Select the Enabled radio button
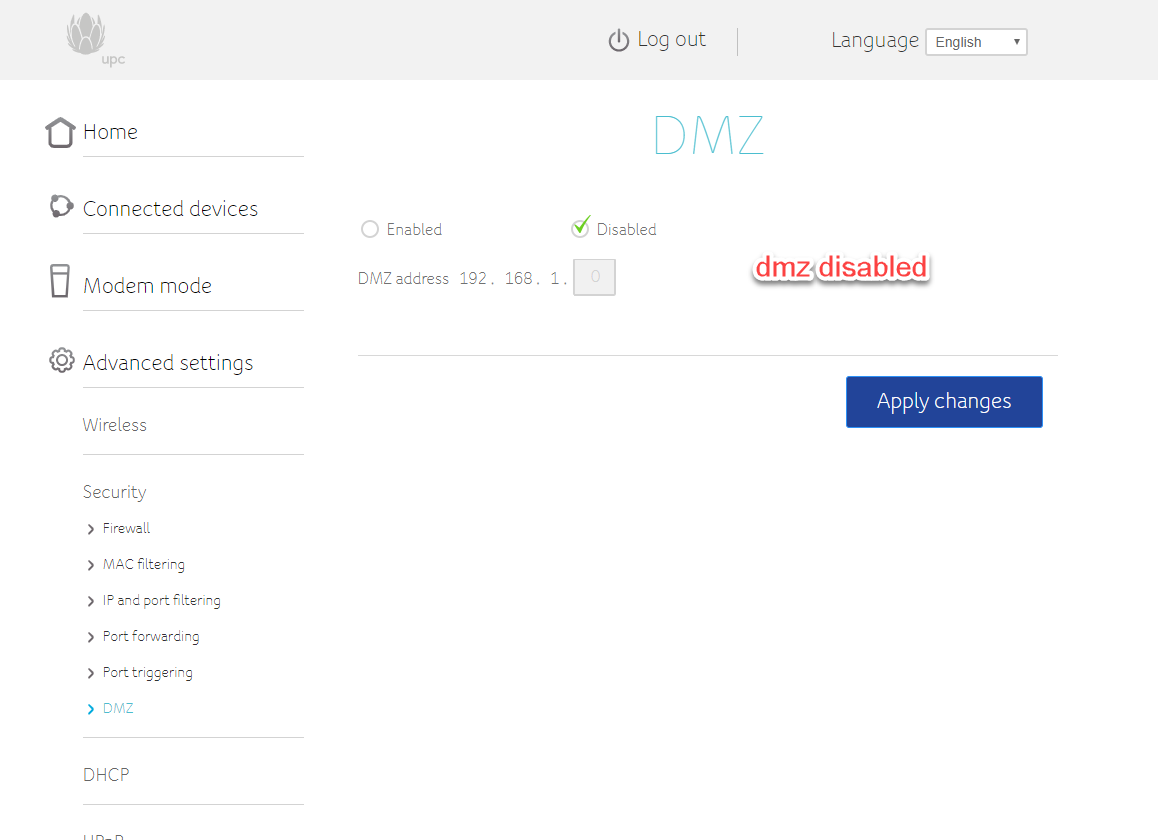The image size is (1158, 840). pyautogui.click(x=370, y=230)
